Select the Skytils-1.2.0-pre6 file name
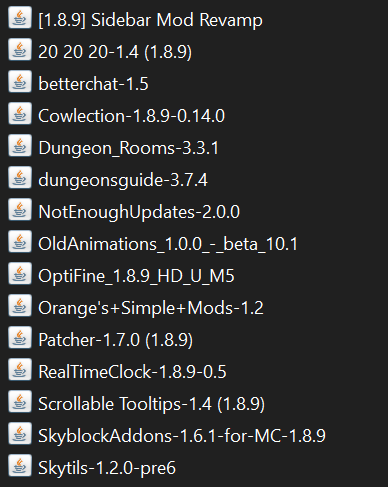The width and height of the screenshot is (388, 487). tap(107, 468)
